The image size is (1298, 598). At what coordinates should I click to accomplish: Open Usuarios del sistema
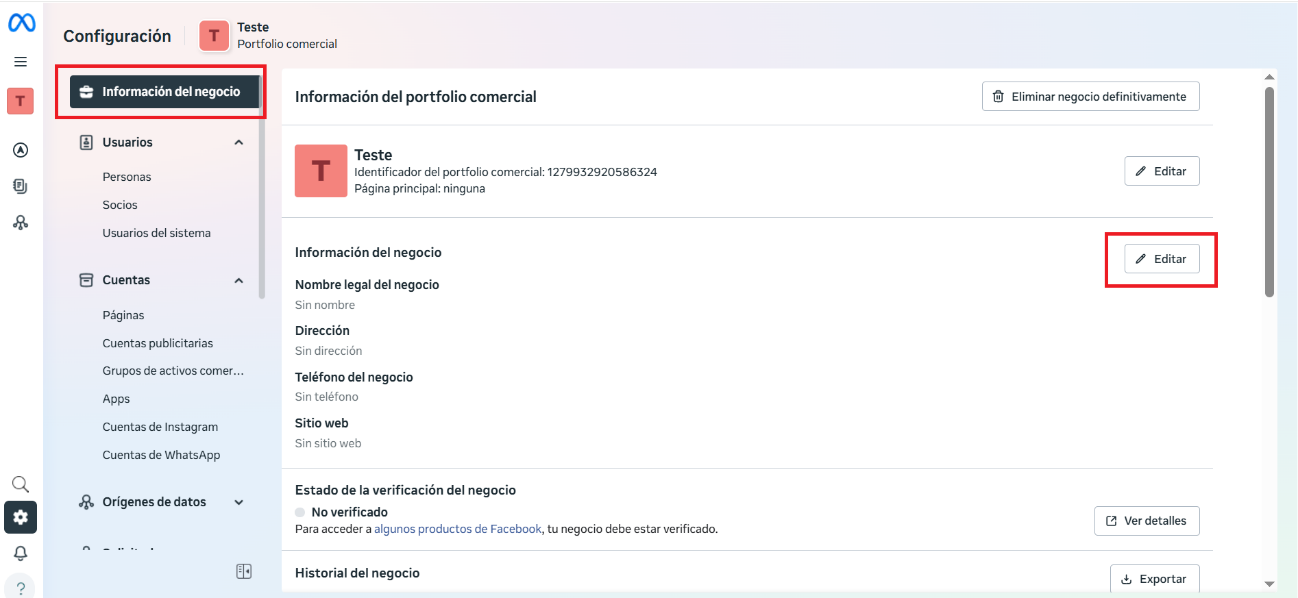coord(157,233)
